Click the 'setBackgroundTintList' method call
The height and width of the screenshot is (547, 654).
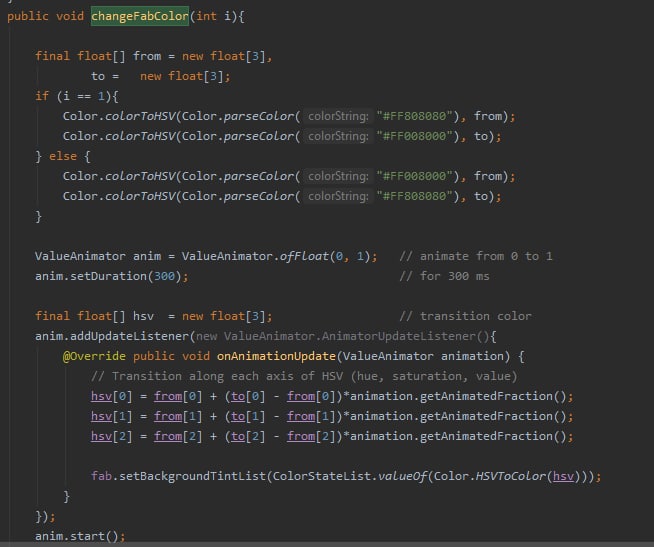pos(192,476)
